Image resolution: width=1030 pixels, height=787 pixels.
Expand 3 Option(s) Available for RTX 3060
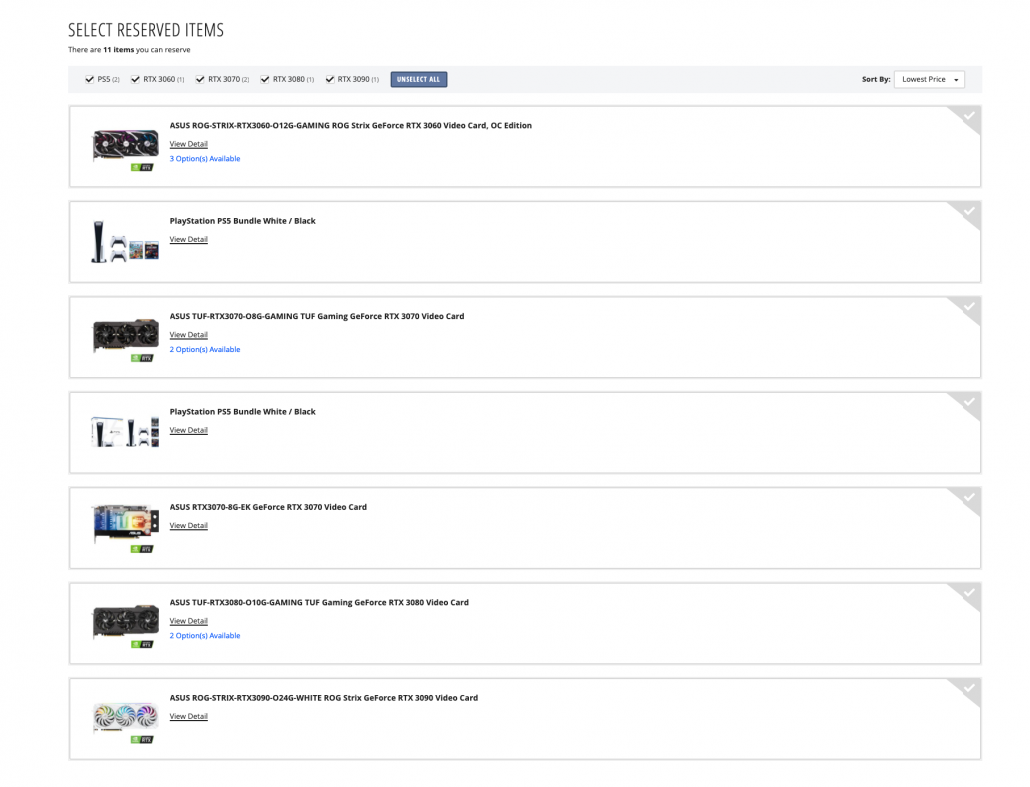point(205,159)
